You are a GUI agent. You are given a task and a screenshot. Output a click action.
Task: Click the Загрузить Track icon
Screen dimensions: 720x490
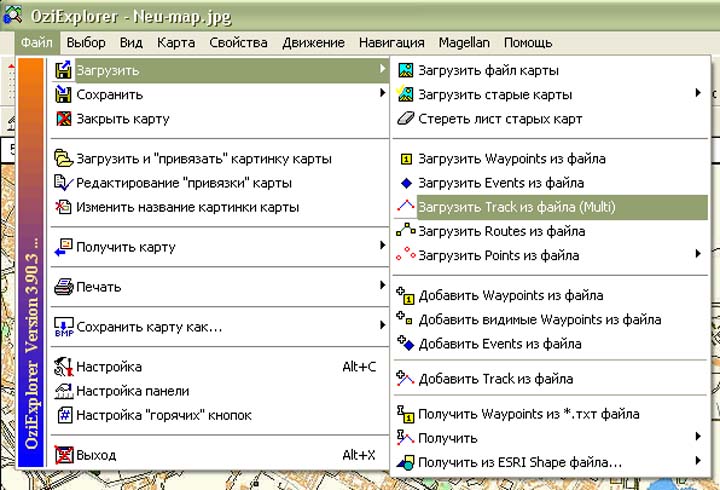[405, 206]
